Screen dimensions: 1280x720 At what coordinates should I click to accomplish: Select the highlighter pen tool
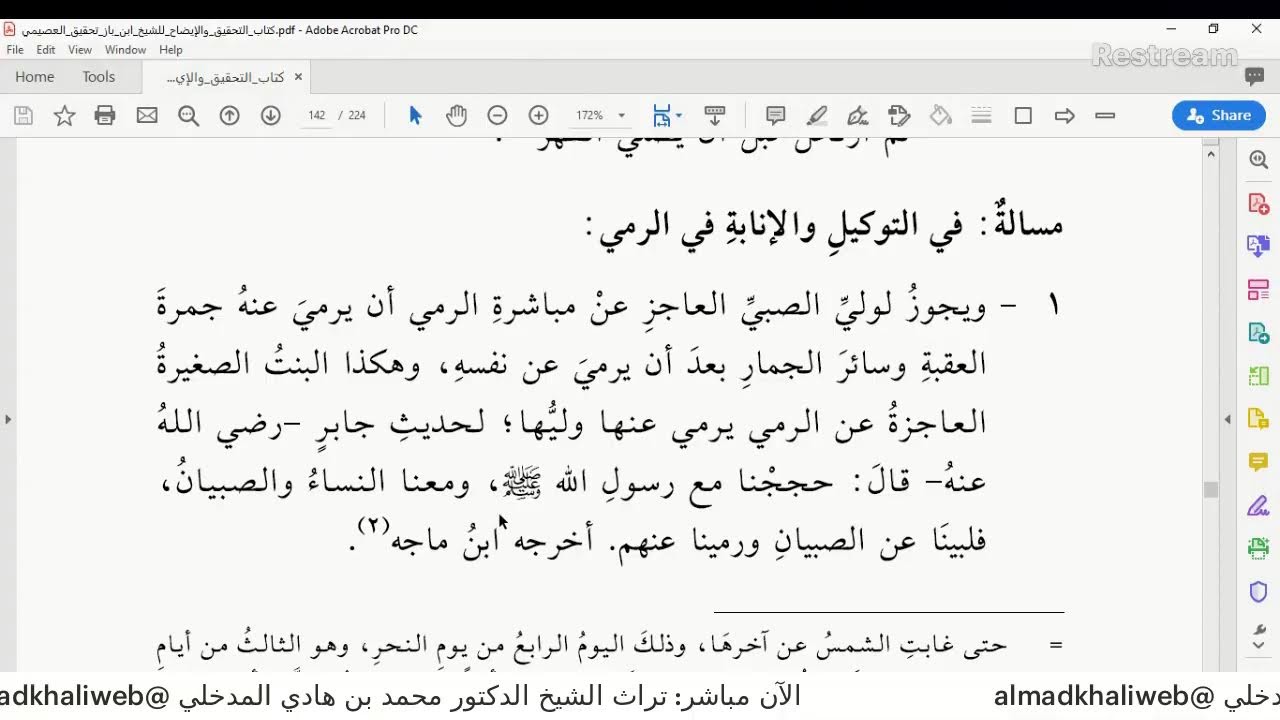pyautogui.click(x=816, y=116)
